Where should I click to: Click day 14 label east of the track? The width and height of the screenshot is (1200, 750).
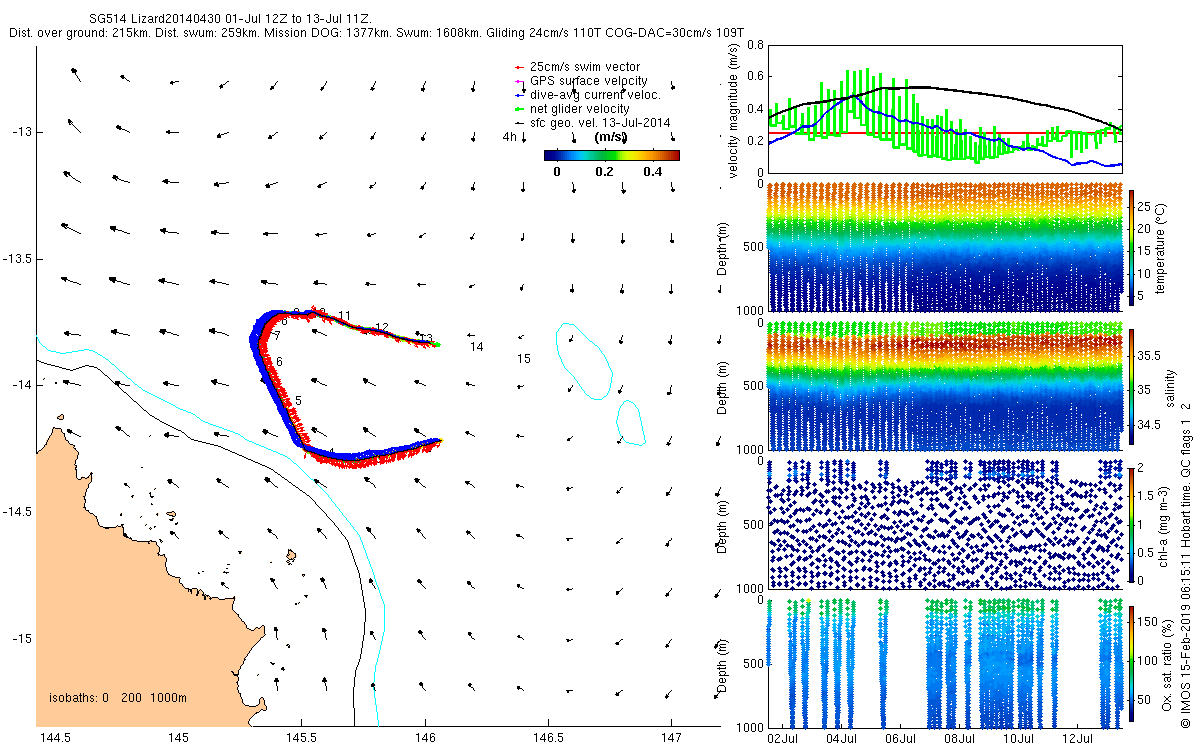click(x=477, y=346)
